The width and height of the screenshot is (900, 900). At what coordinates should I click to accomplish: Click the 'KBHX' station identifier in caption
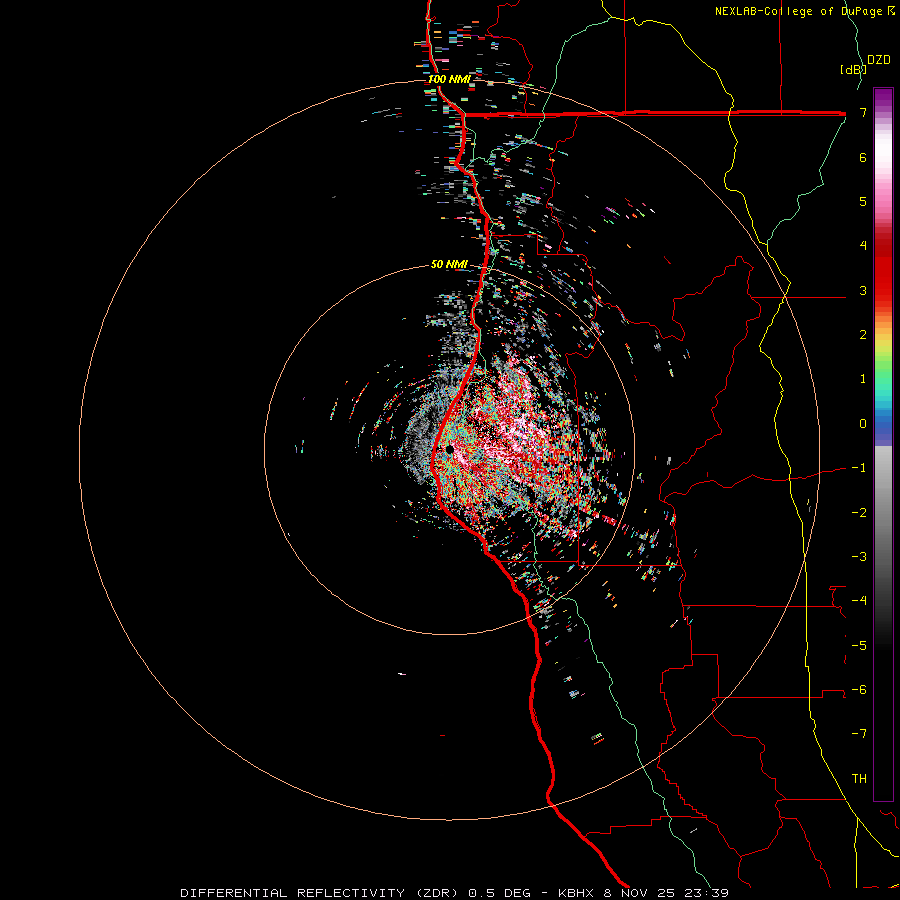coord(576,893)
